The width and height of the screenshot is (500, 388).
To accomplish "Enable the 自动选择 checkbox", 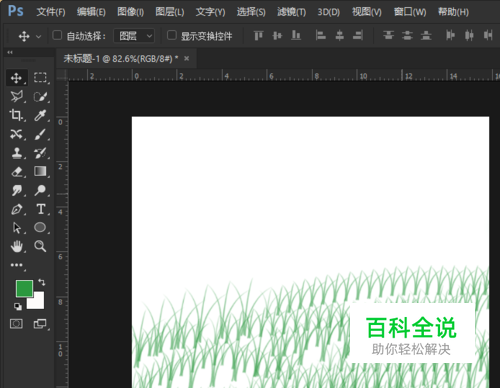I will pos(57,35).
